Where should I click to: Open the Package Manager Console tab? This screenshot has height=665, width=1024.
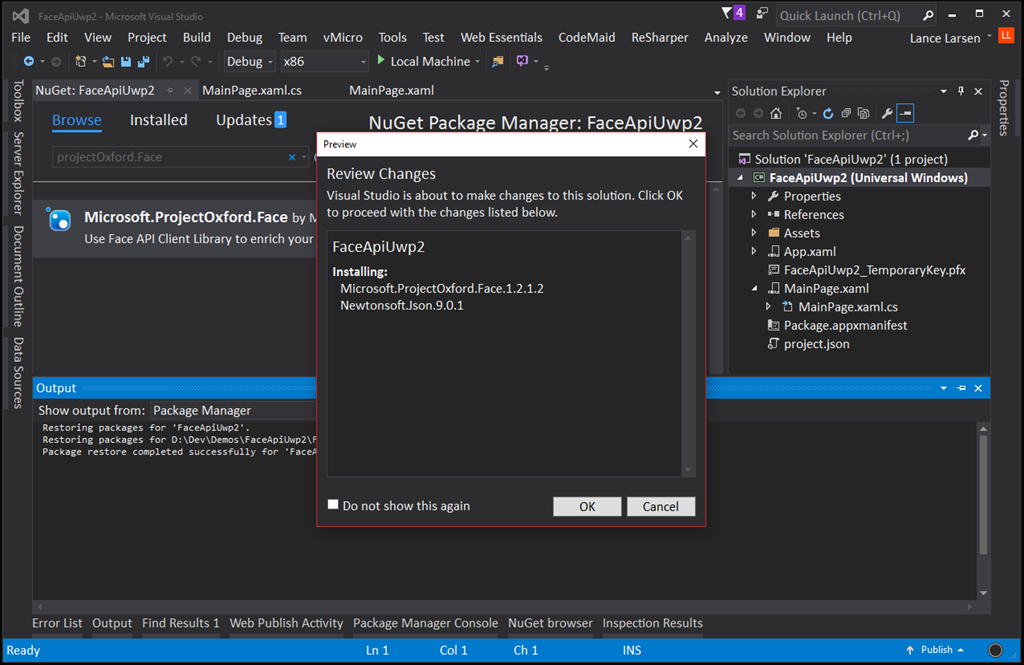425,623
